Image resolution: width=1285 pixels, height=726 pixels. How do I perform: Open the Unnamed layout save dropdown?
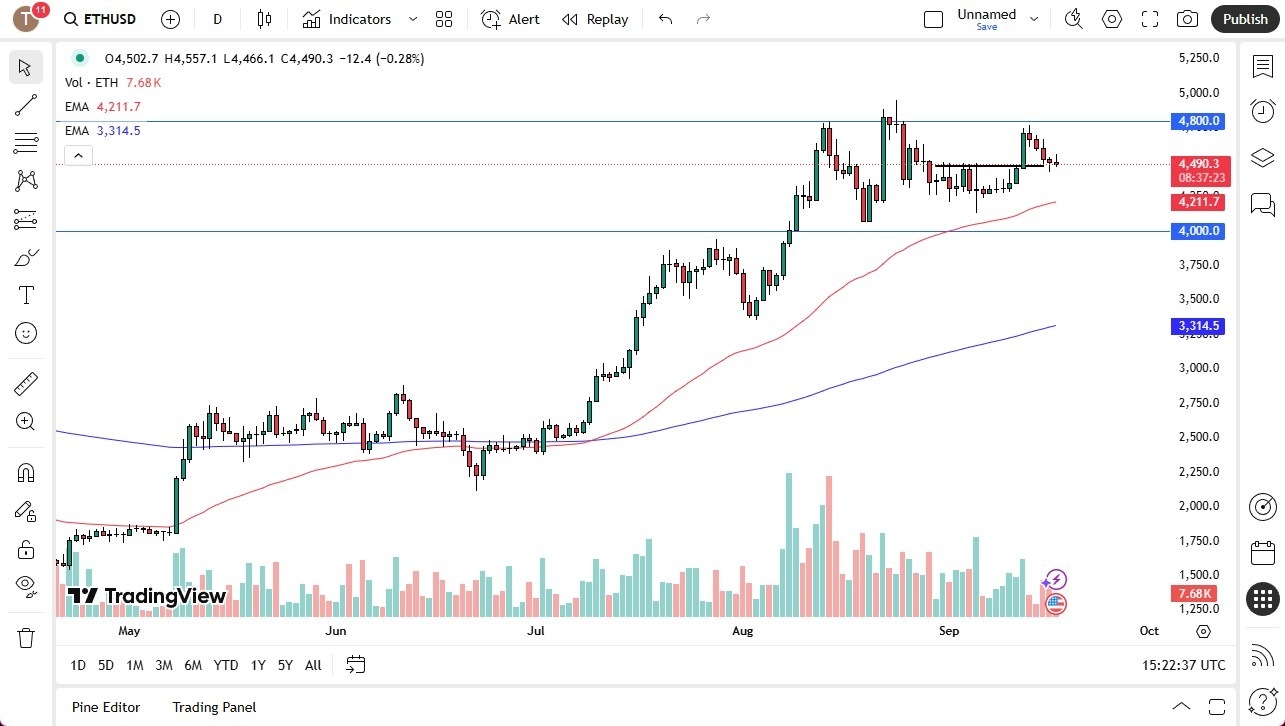(1034, 19)
